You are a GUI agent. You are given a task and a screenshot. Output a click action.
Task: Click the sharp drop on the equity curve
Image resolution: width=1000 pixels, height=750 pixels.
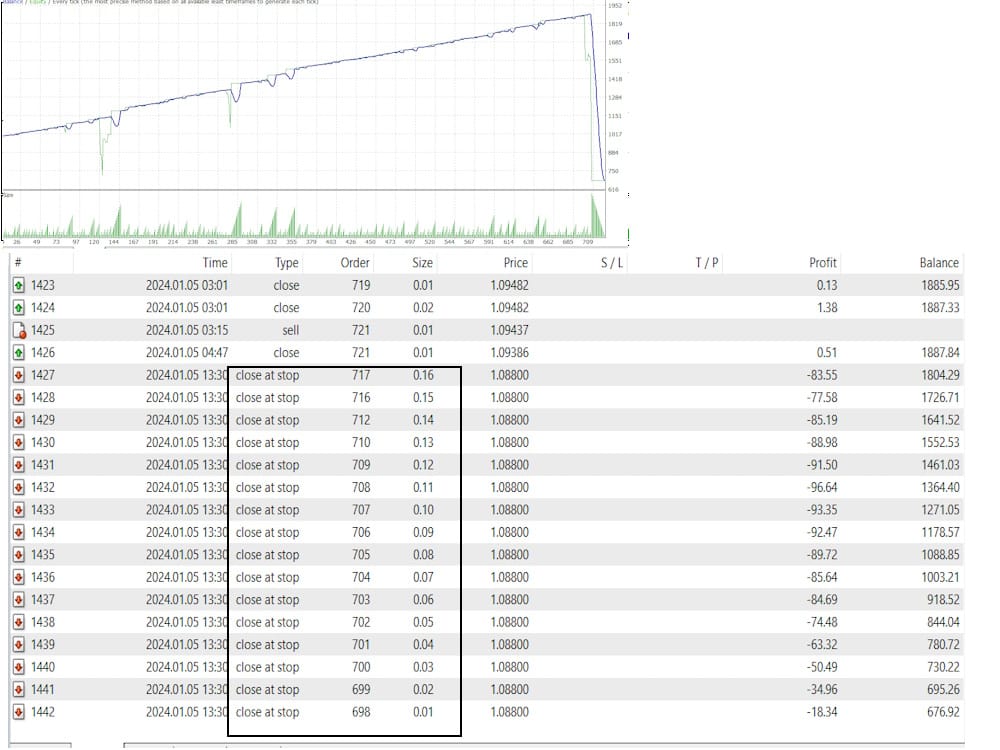coord(593,100)
